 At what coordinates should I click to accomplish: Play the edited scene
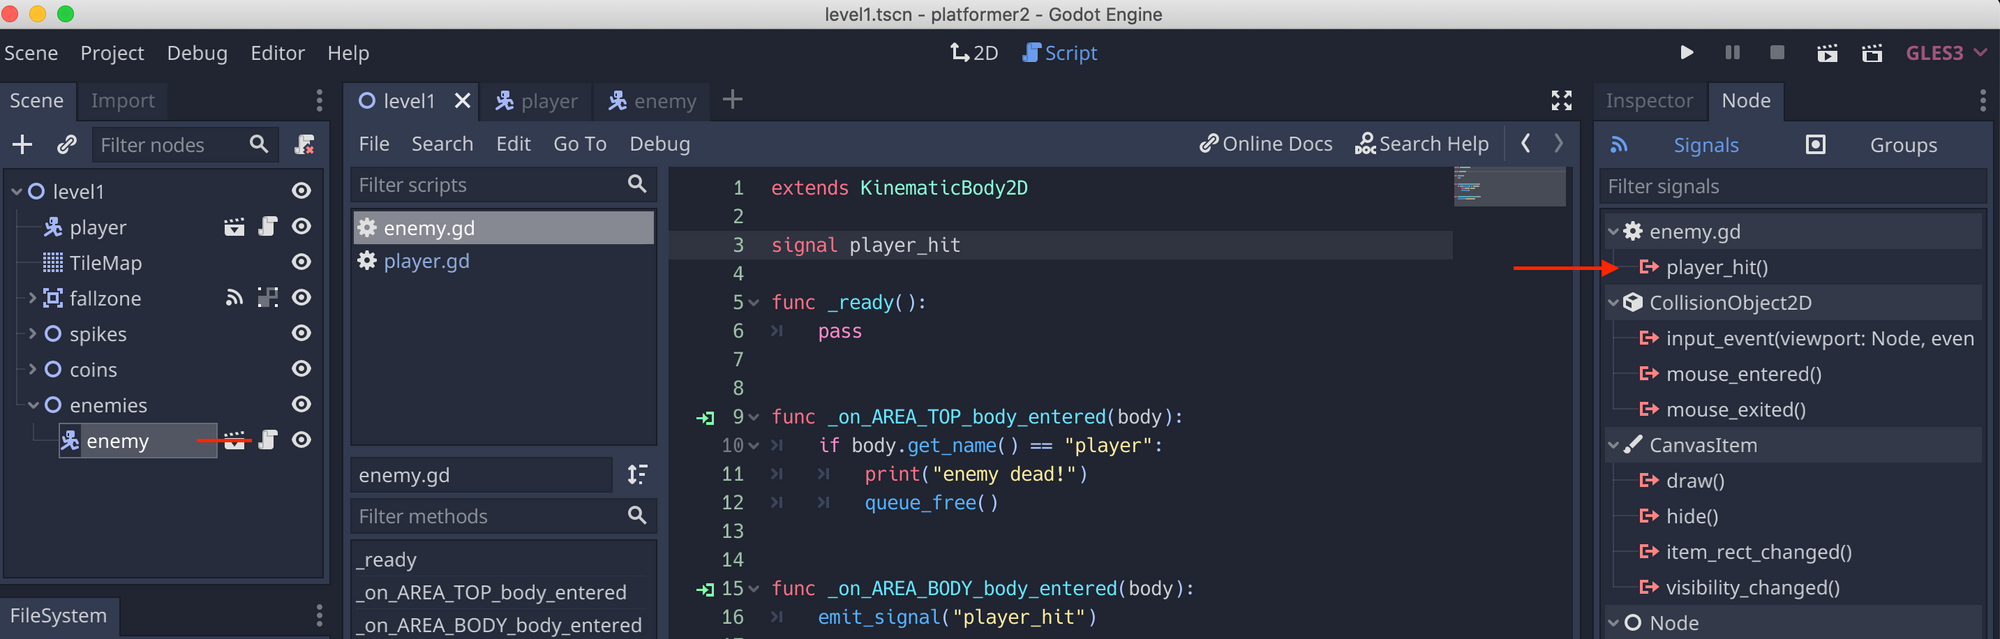1827,53
